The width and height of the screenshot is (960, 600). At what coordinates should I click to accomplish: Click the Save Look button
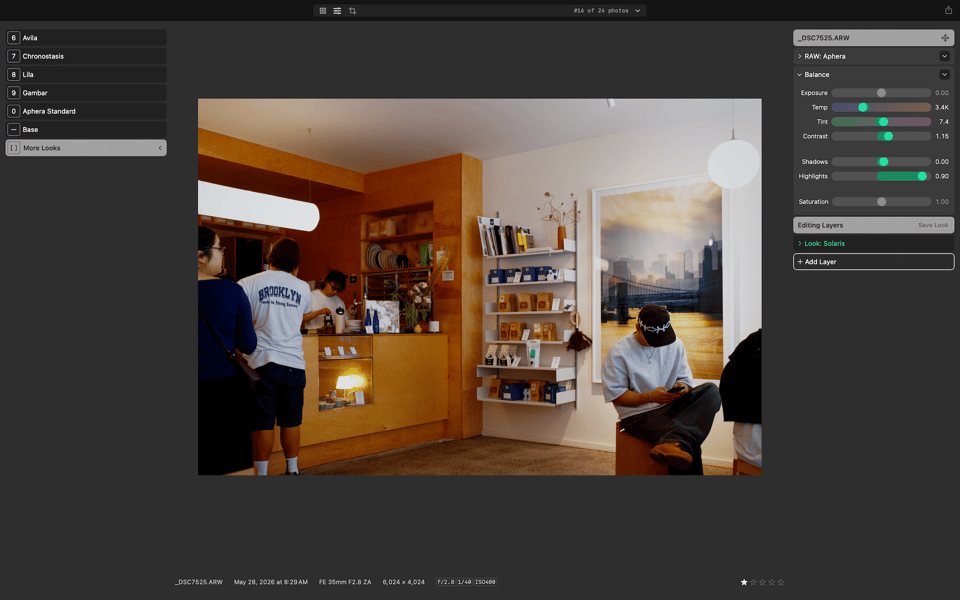(933, 225)
